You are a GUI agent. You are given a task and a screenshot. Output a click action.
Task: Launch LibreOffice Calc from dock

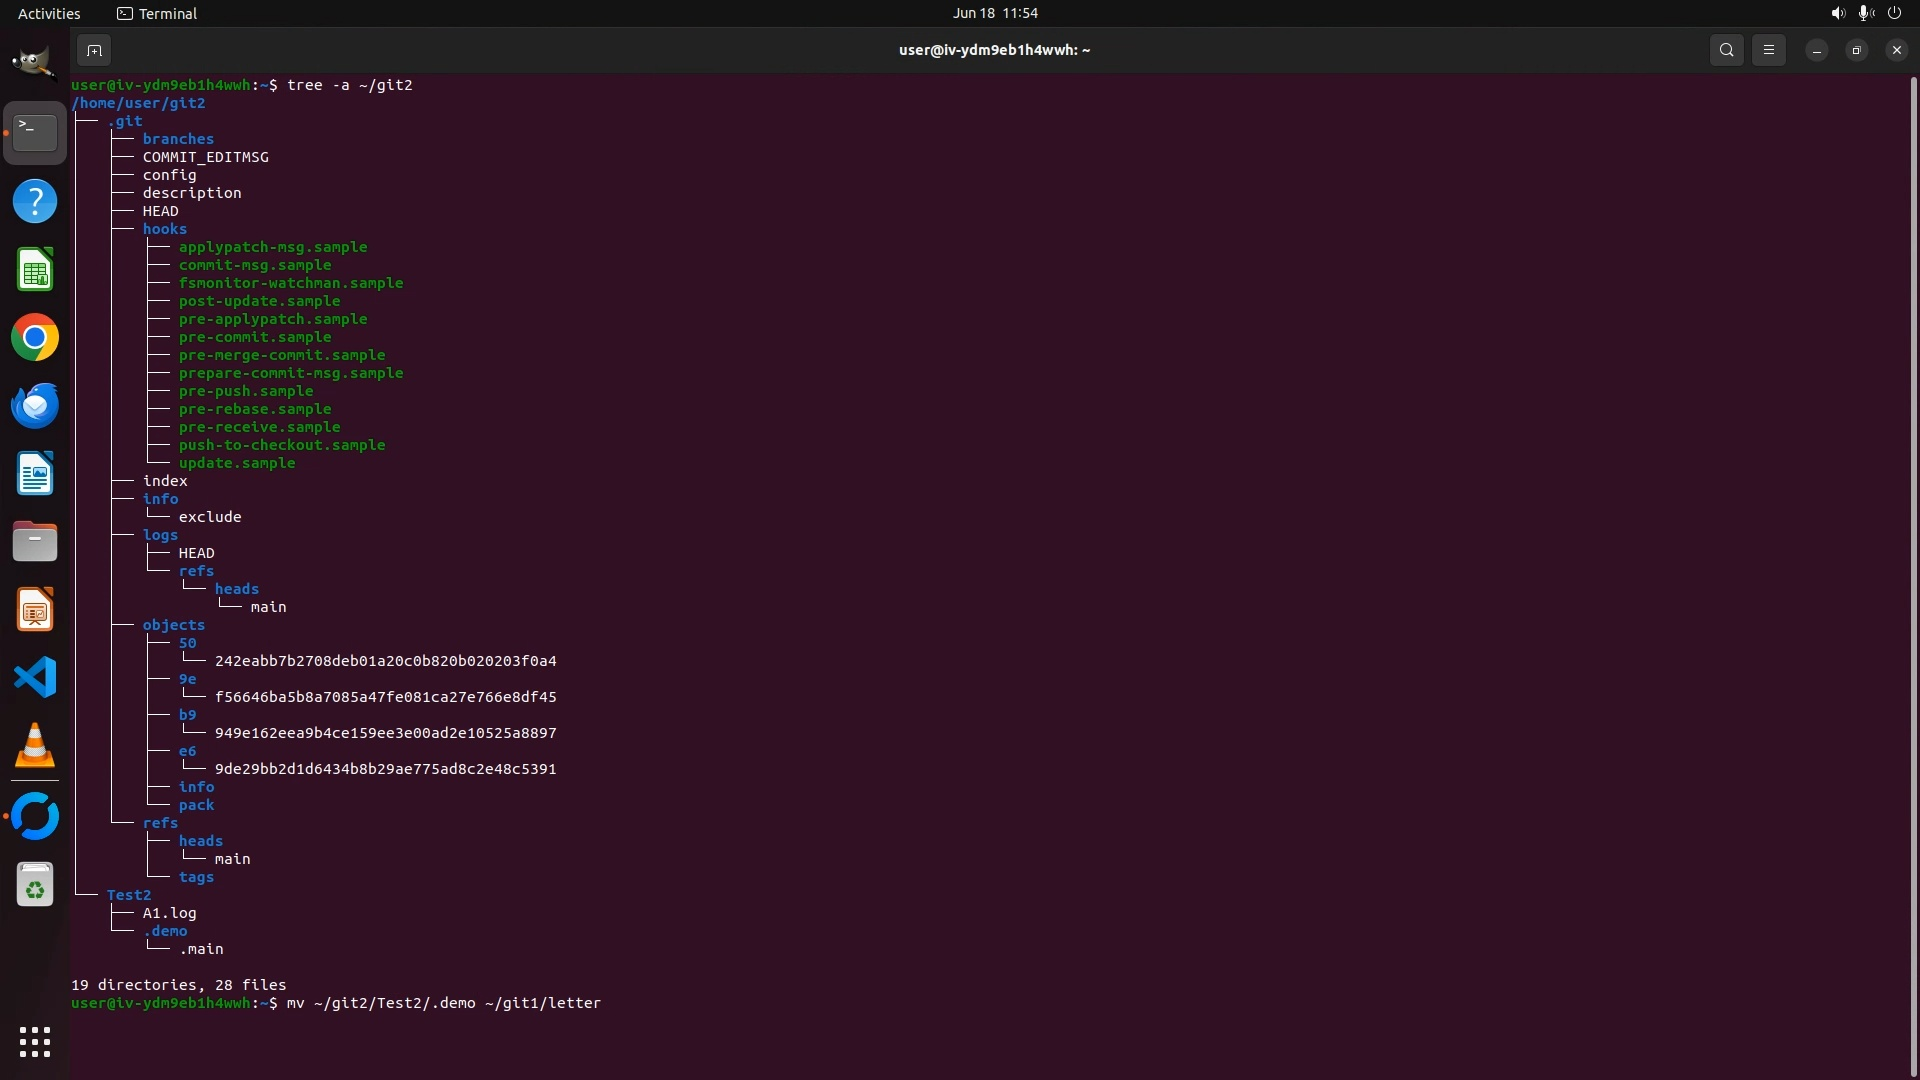point(35,270)
